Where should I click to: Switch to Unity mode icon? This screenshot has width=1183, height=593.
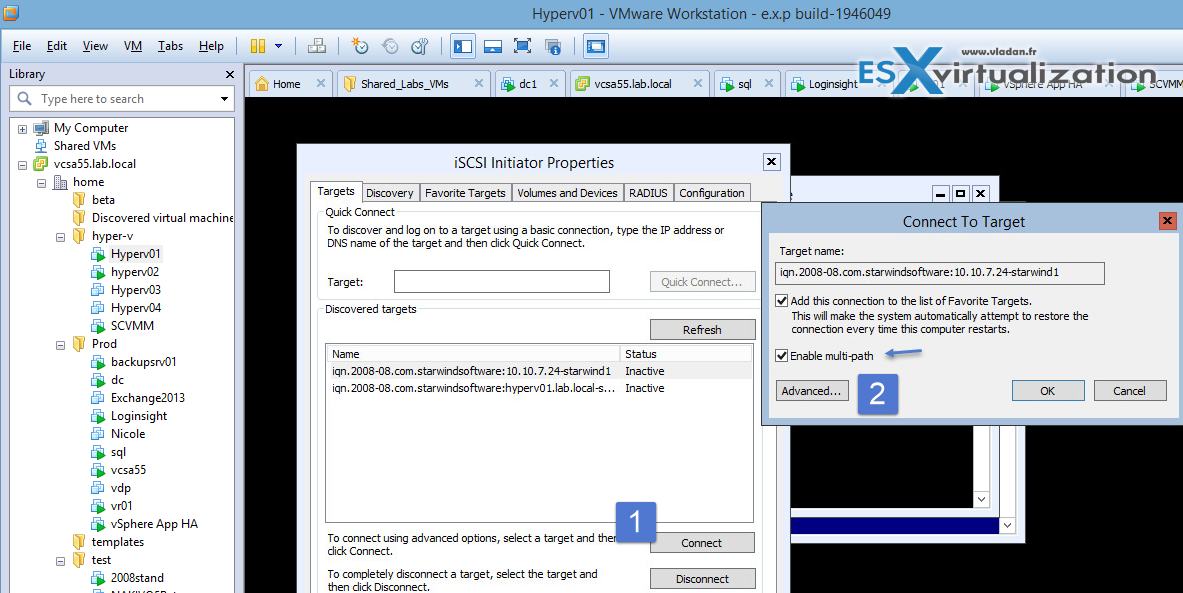coord(553,46)
